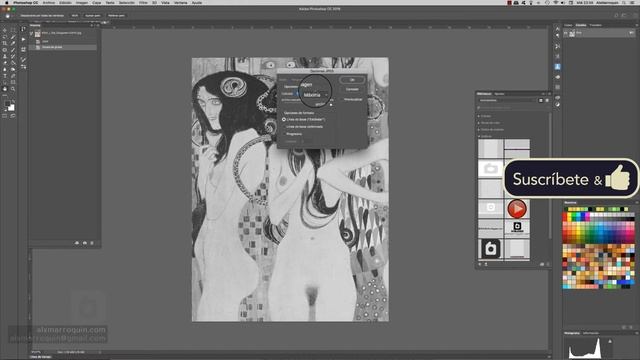Expand the third Libraries section
Image resolution: width=640 pixels, height=360 pixels.
click(479, 130)
